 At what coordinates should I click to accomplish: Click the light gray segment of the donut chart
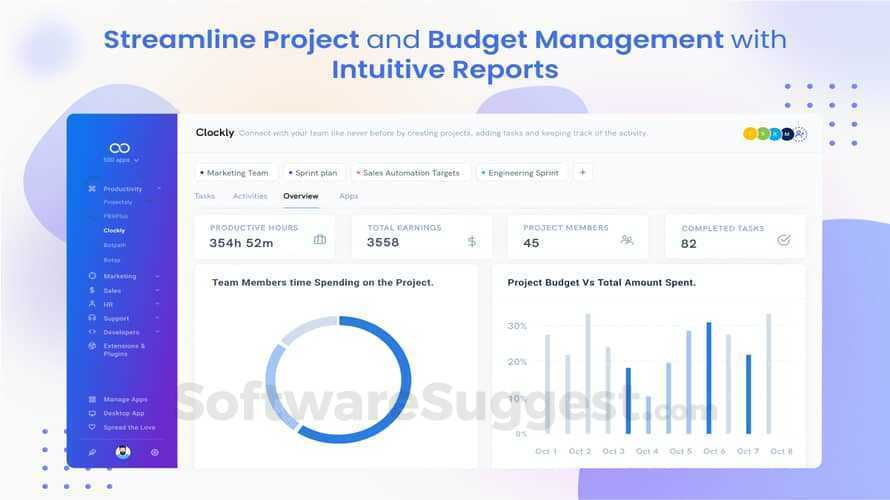click(x=307, y=329)
